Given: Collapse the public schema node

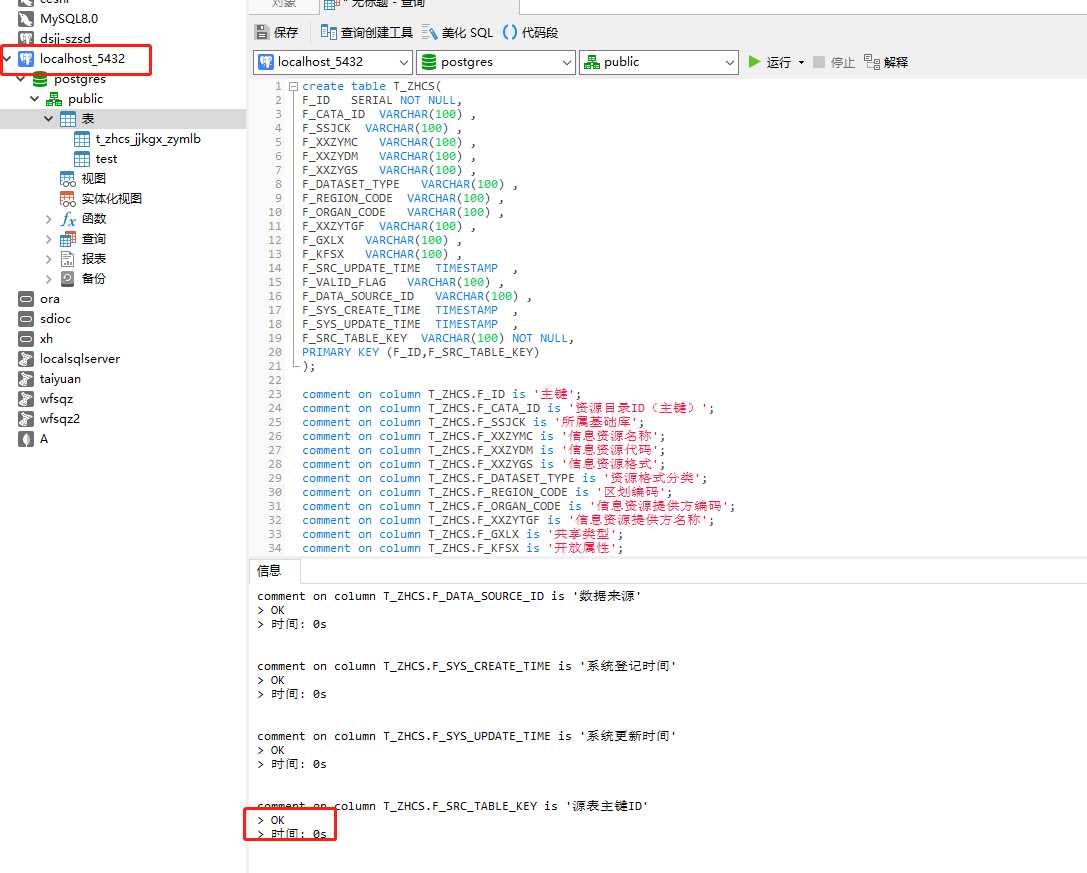Looking at the screenshot, I should [x=35, y=99].
